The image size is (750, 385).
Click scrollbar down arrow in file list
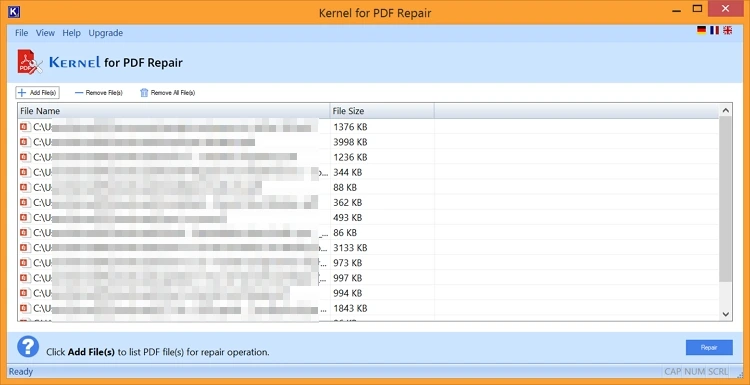[x=726, y=314]
